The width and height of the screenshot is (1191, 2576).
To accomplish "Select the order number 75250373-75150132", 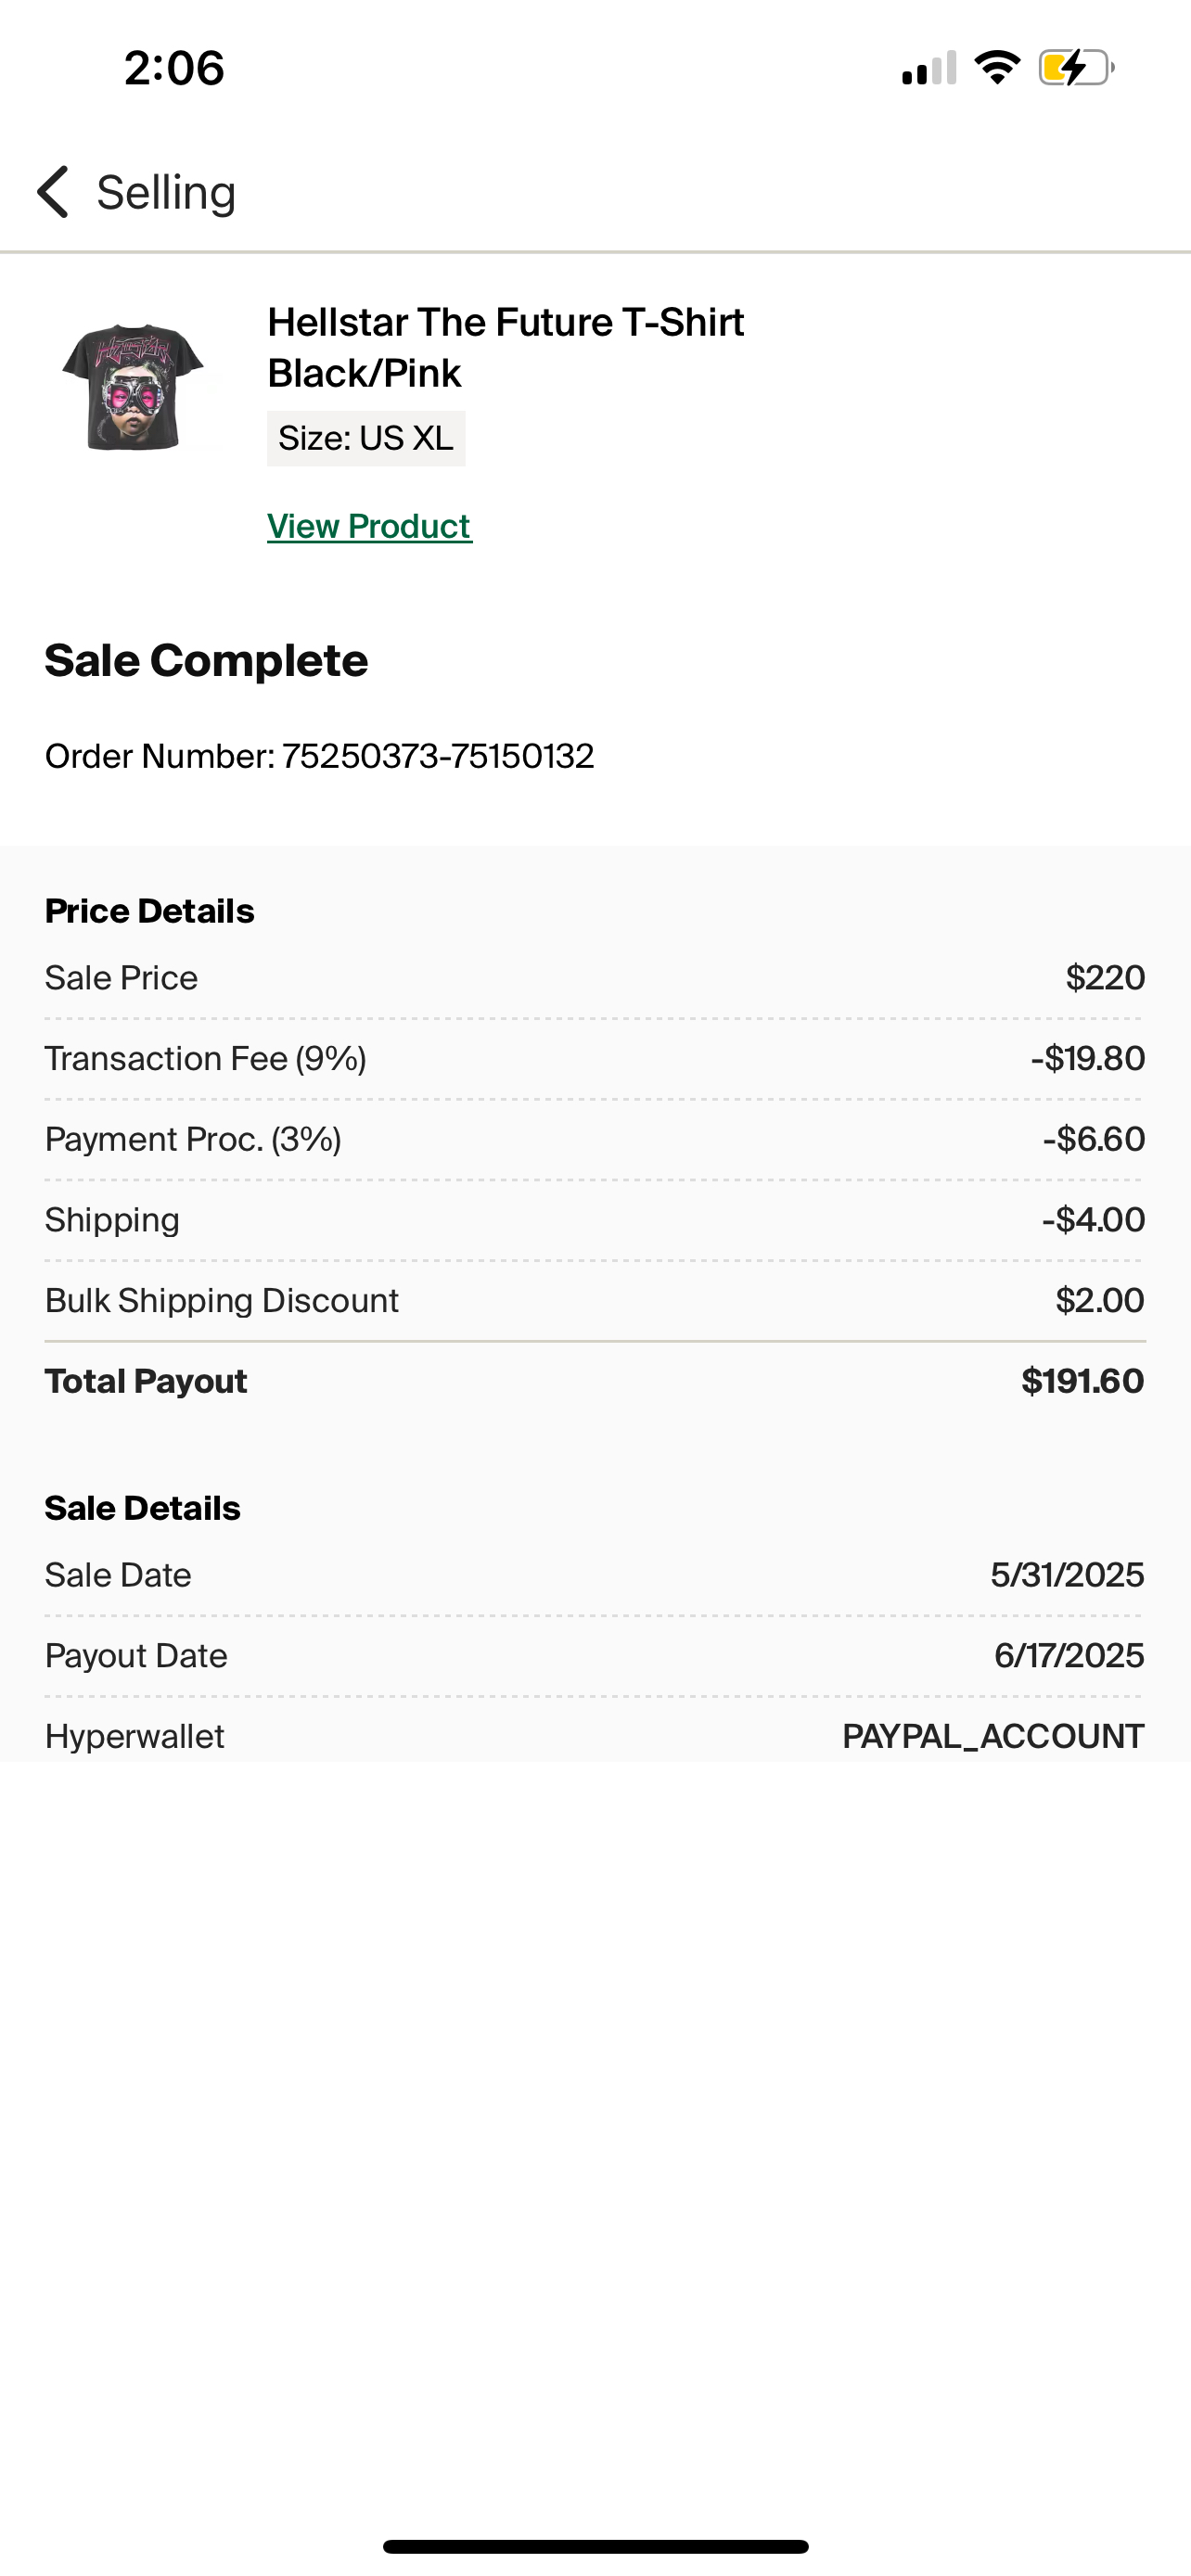I will 437,756.
